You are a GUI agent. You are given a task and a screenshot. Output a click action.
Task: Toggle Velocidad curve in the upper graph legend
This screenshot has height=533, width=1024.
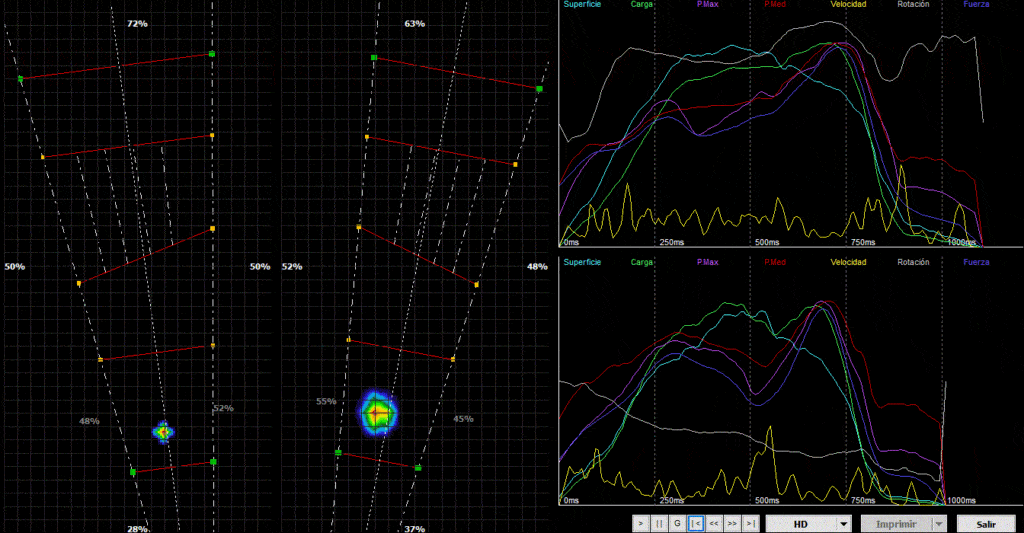point(847,5)
